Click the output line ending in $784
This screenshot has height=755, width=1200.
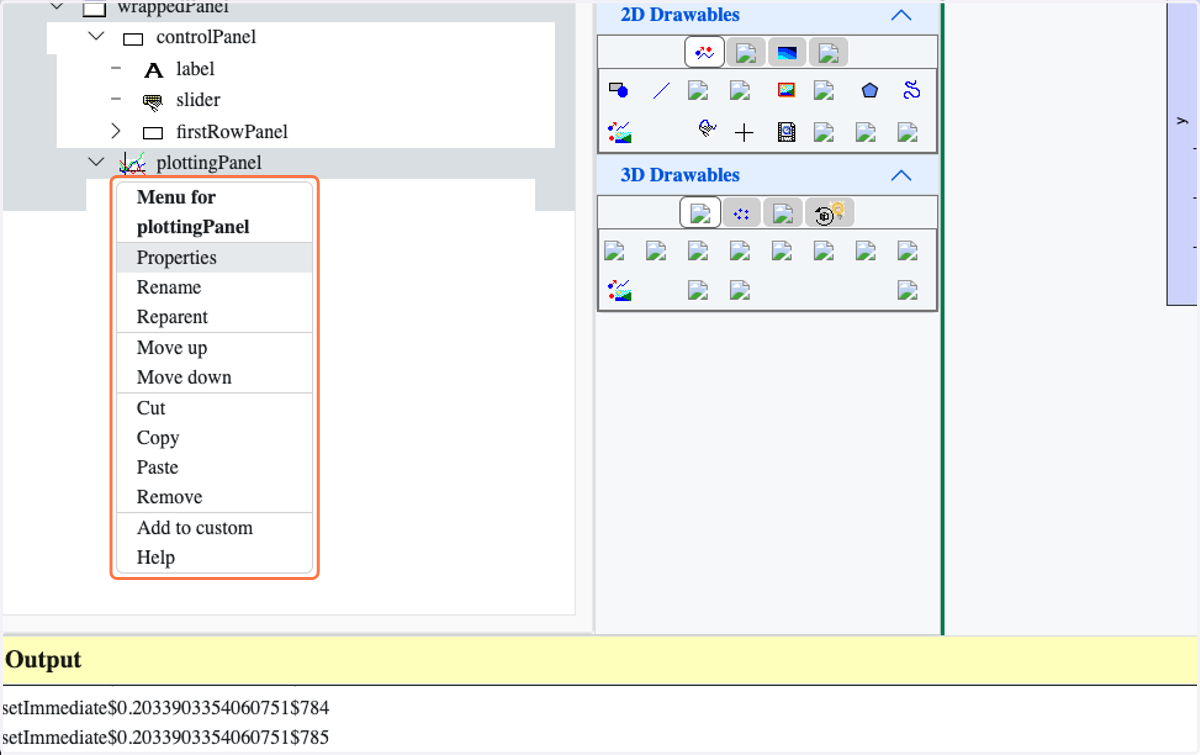pyautogui.click(x=166, y=708)
